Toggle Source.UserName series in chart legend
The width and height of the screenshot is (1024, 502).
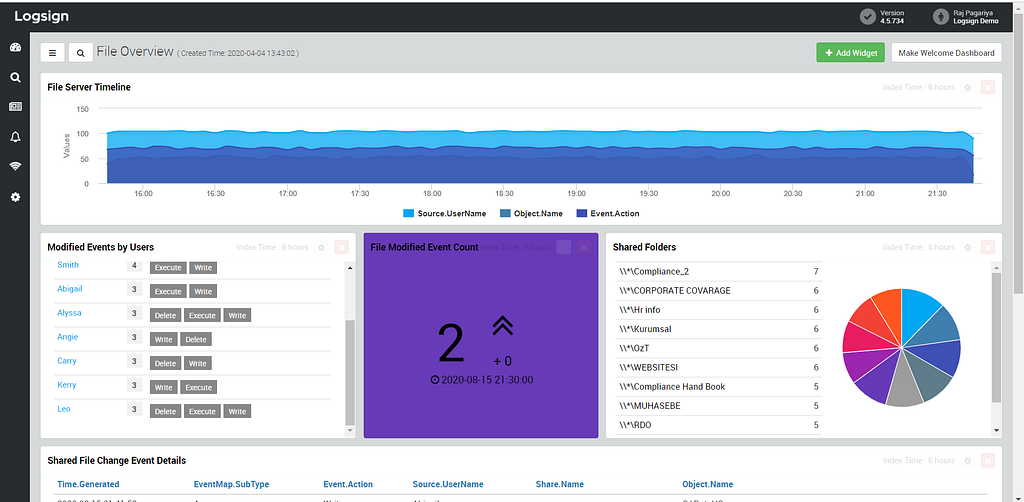click(445, 213)
